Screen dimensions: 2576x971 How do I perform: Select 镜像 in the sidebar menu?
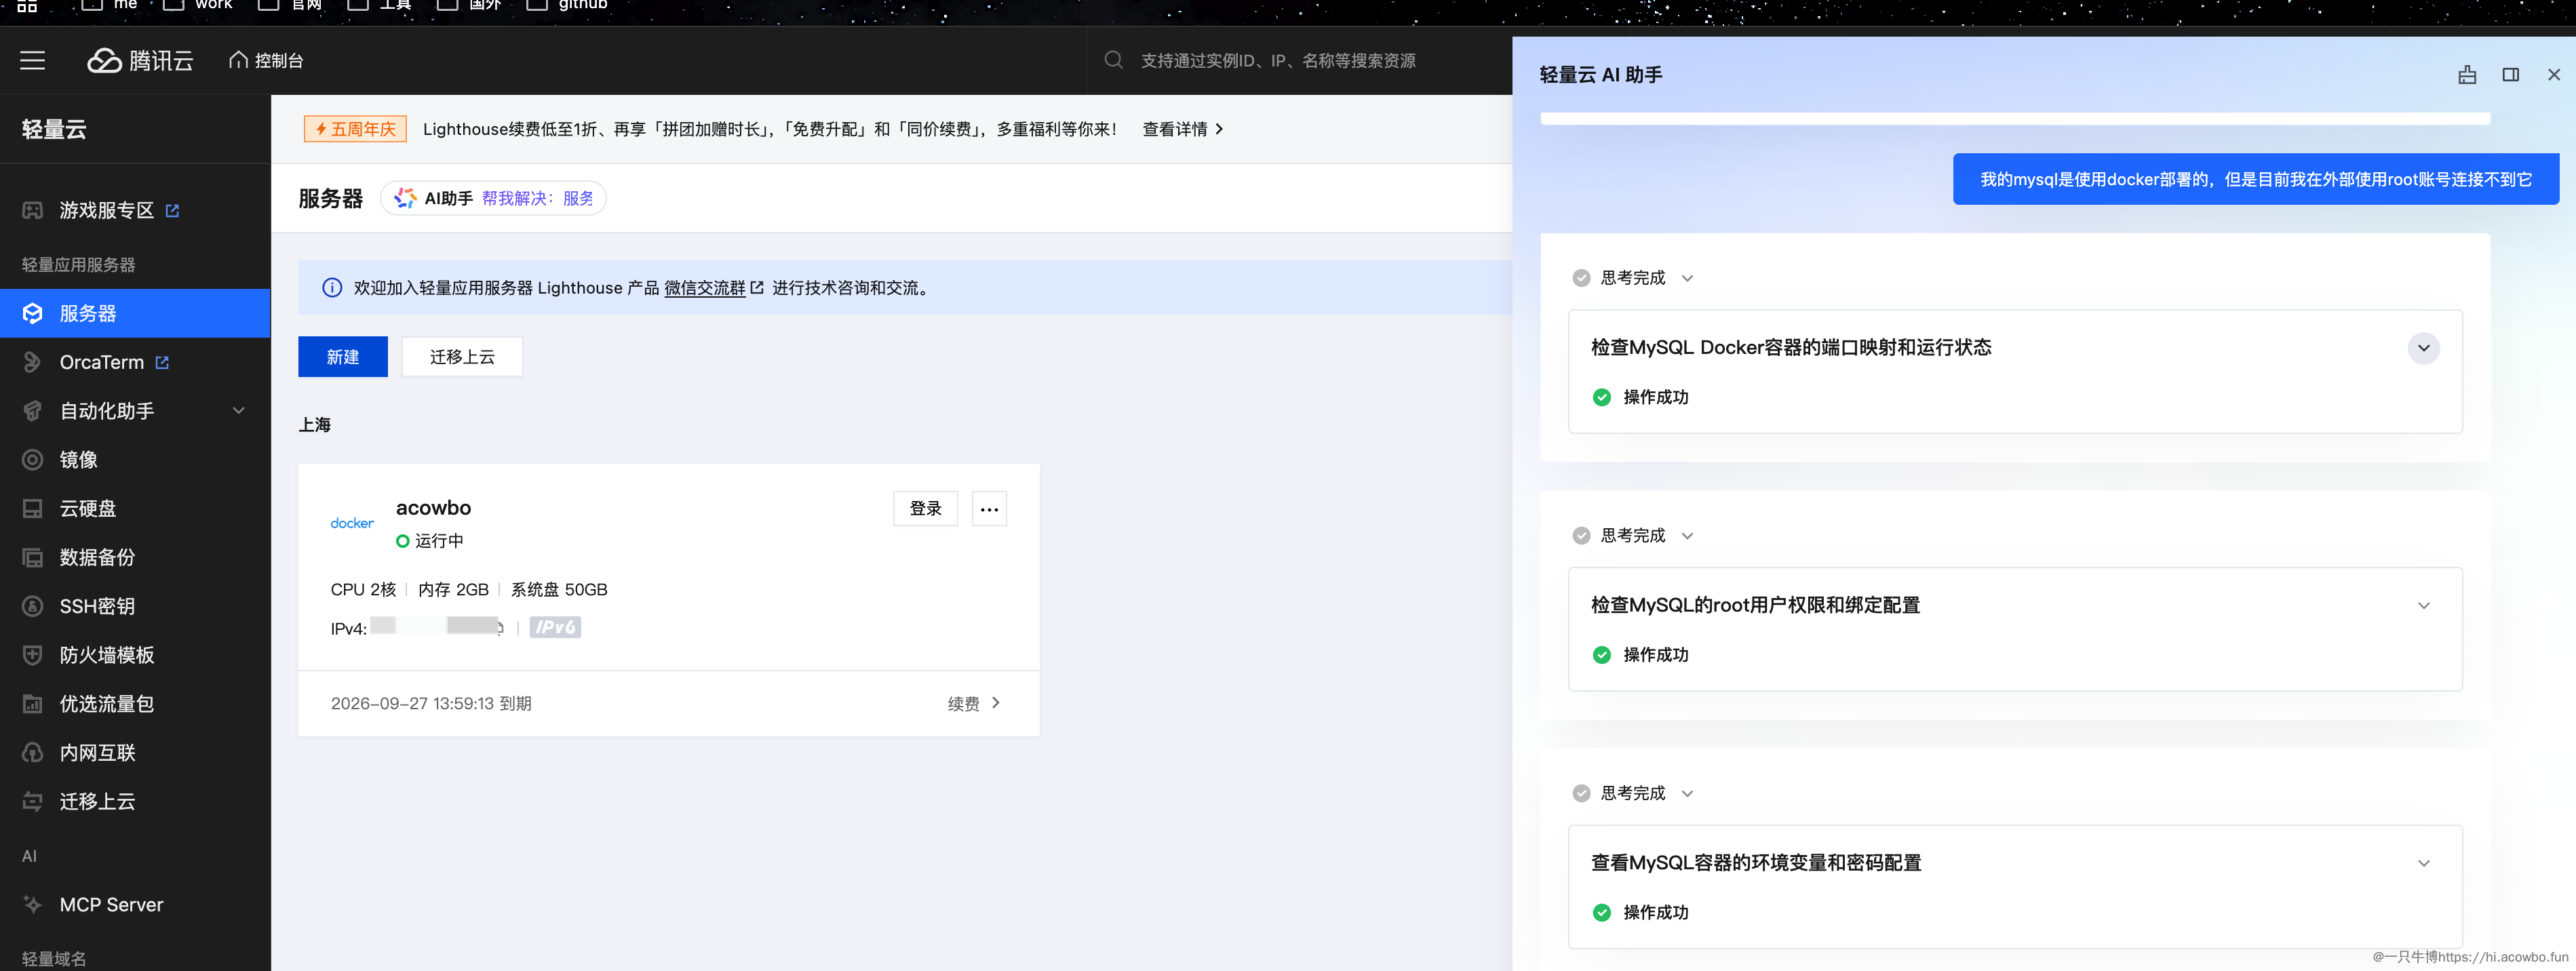78,460
